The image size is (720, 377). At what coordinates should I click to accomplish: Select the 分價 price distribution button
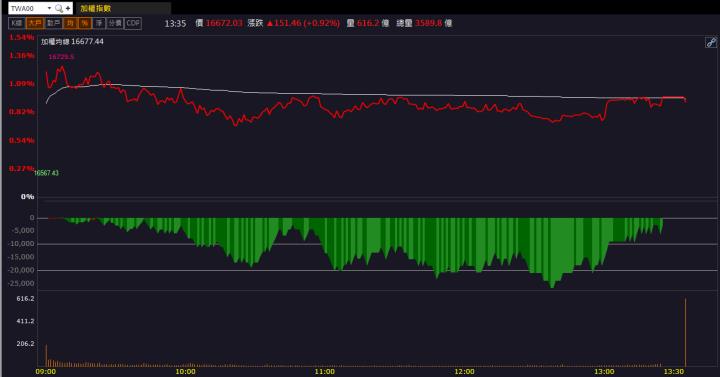[x=115, y=23]
